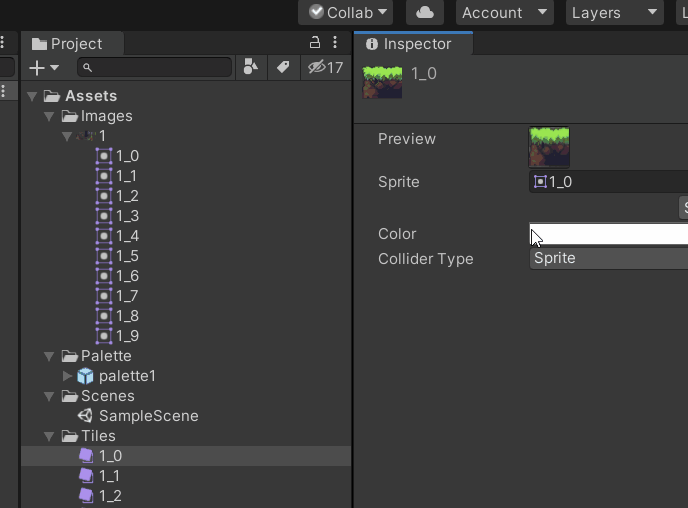Select the palette1 prefab cube icon

tap(86, 376)
